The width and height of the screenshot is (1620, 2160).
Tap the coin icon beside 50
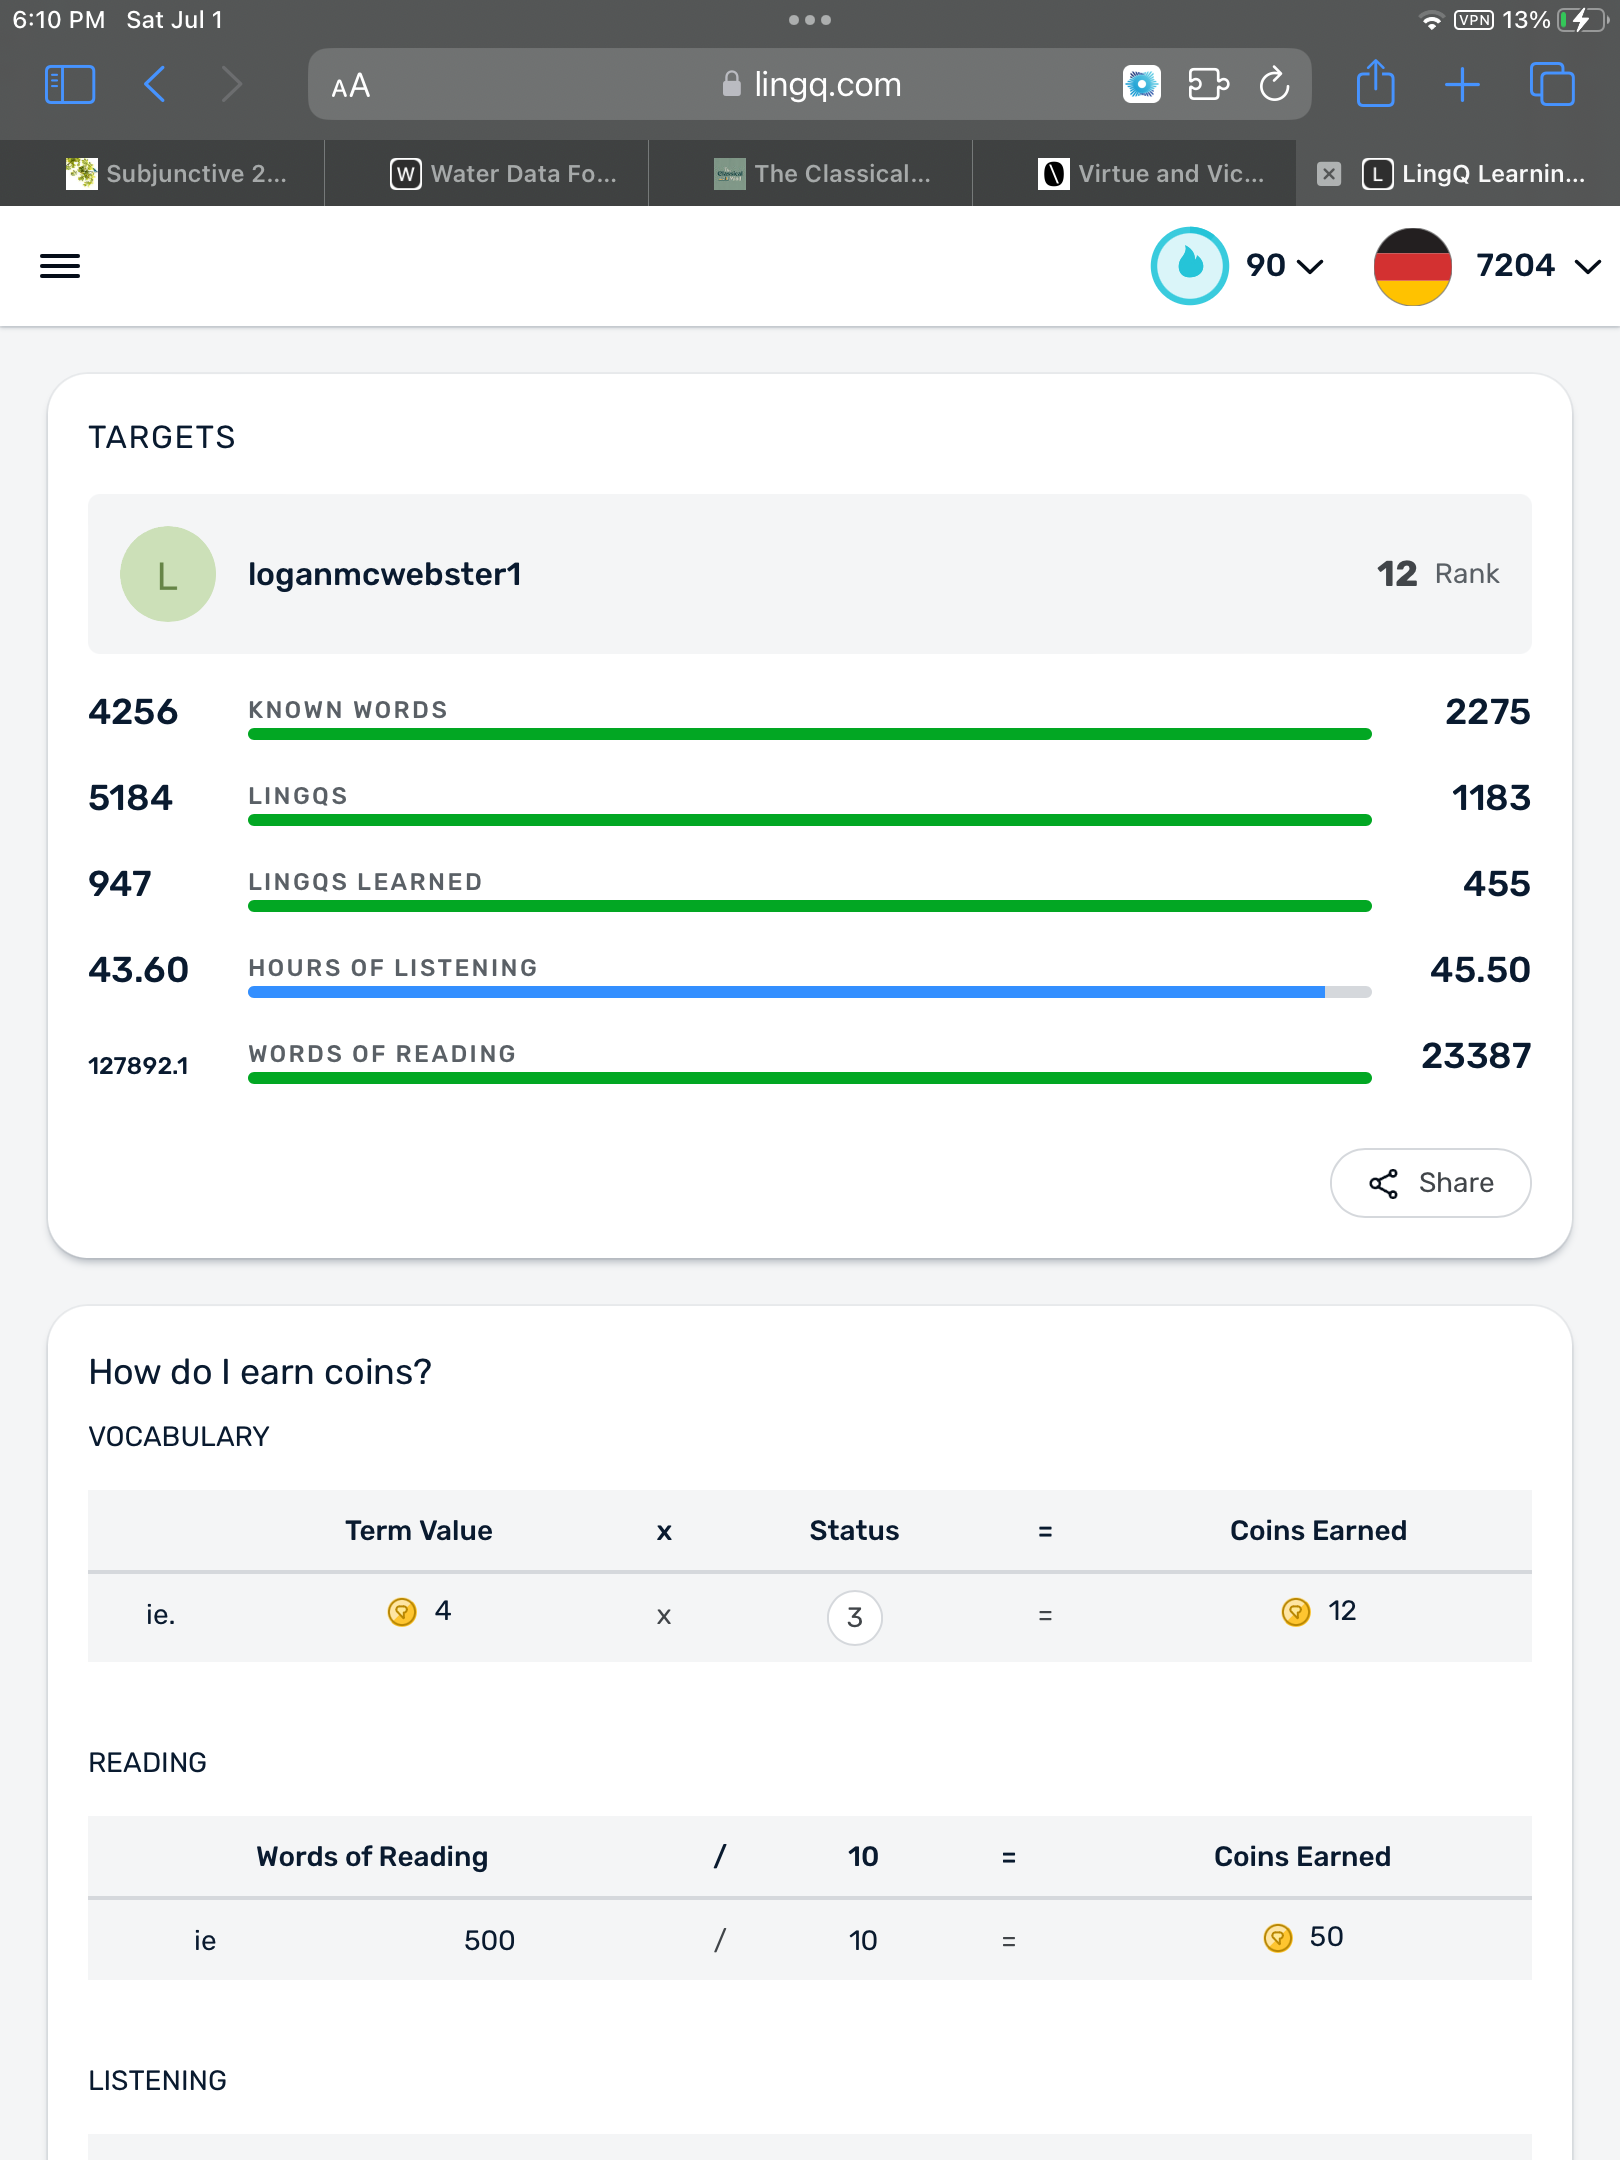click(x=1278, y=1938)
